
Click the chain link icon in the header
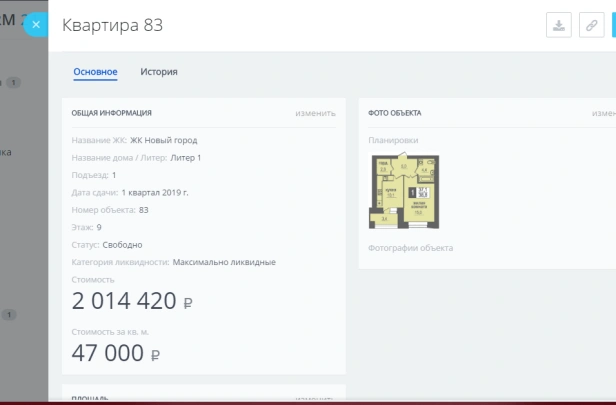click(591, 26)
